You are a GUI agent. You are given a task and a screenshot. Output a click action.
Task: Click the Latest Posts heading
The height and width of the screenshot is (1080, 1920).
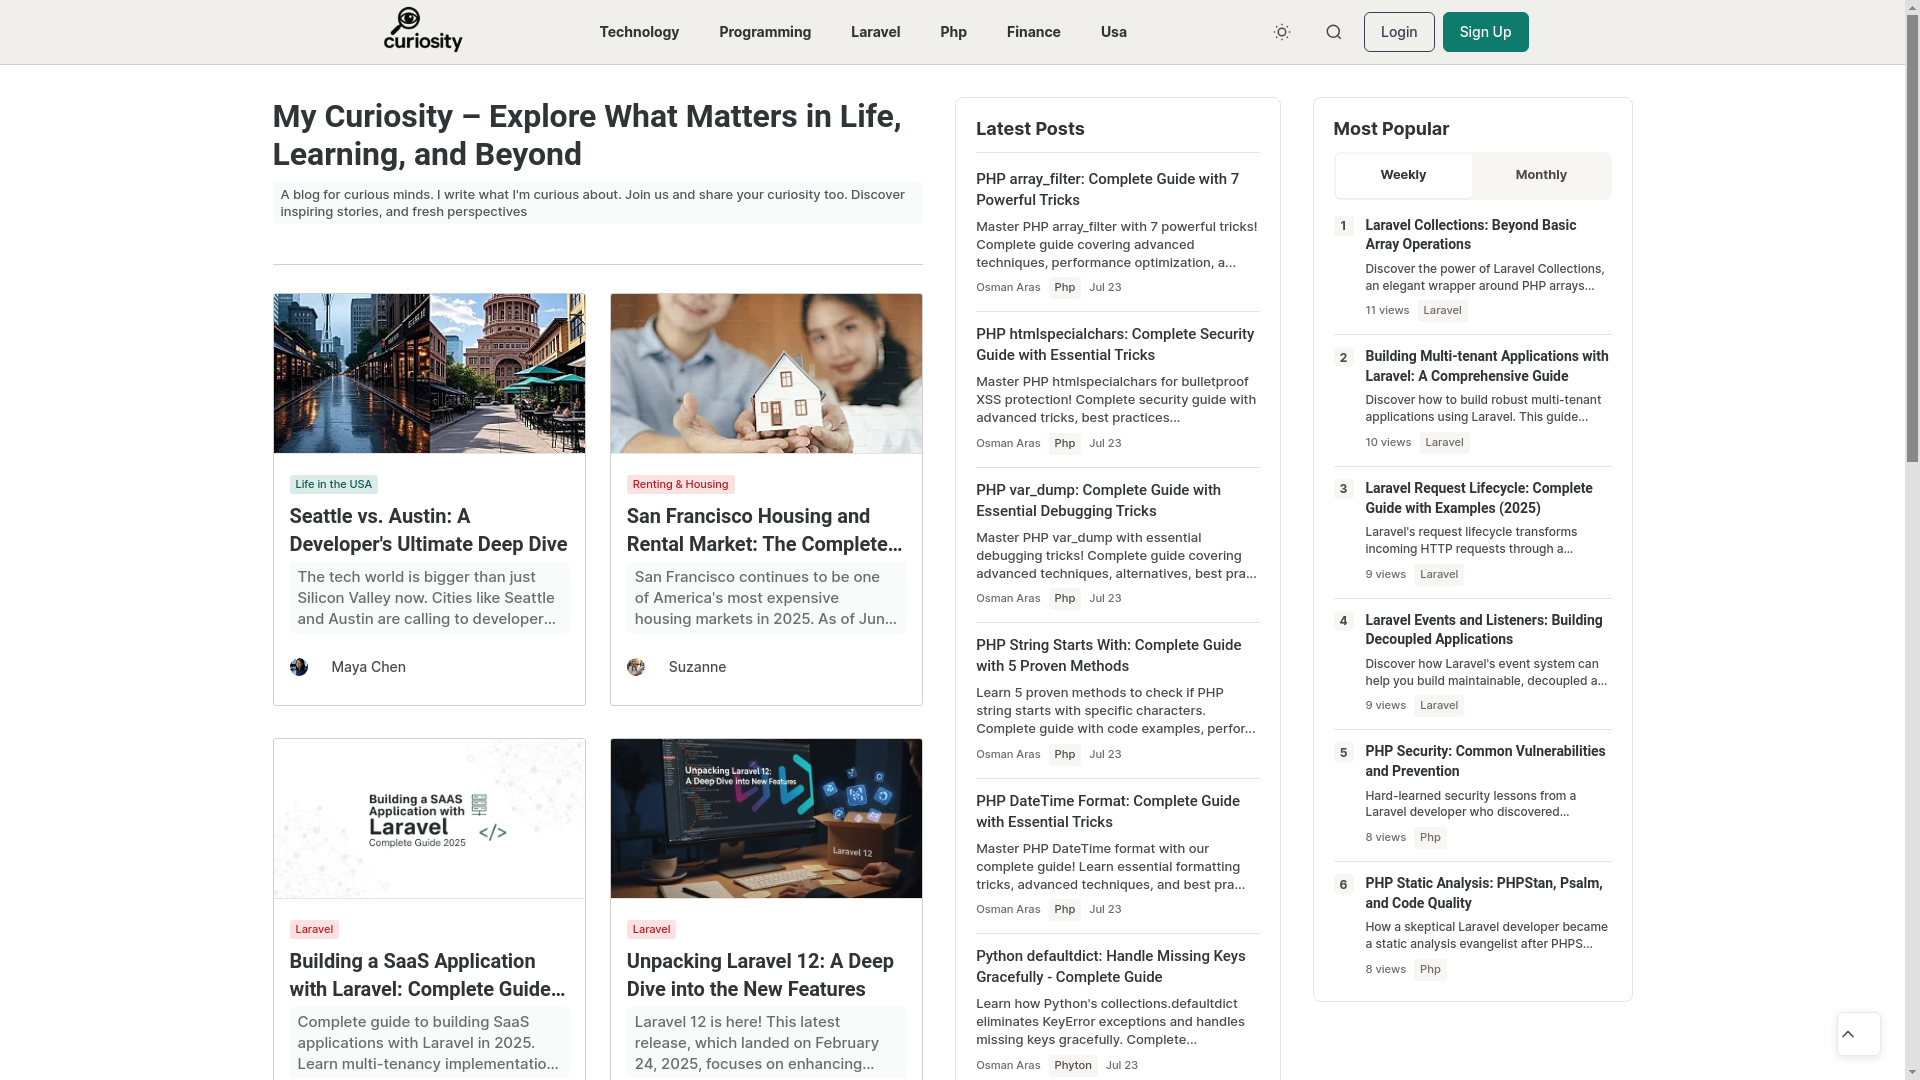coord(1029,129)
